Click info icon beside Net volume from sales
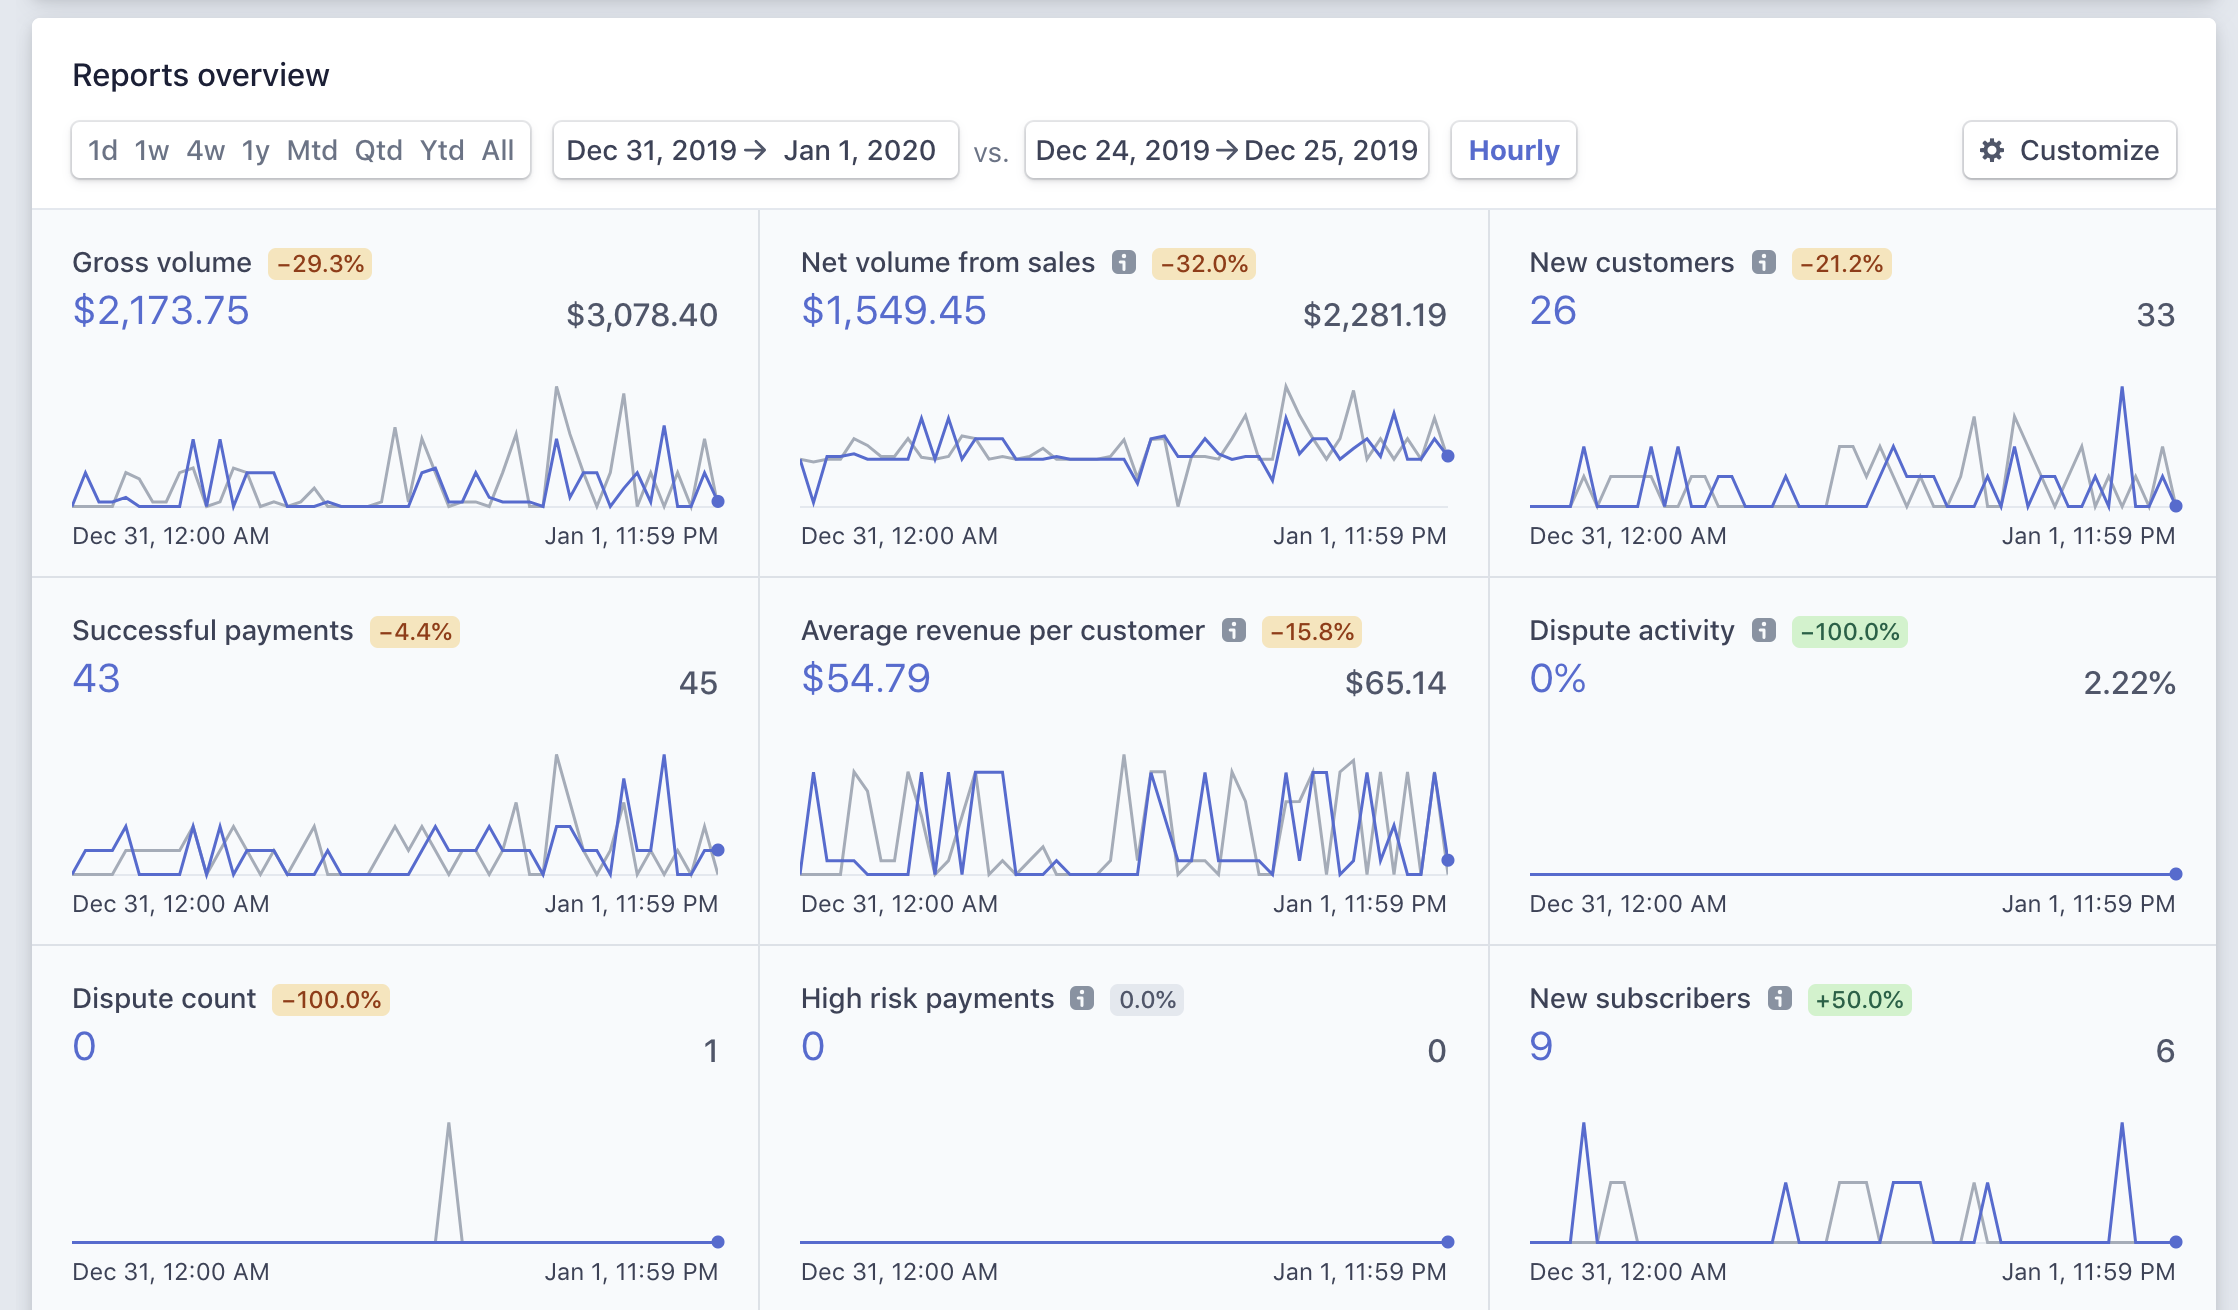 (1124, 263)
